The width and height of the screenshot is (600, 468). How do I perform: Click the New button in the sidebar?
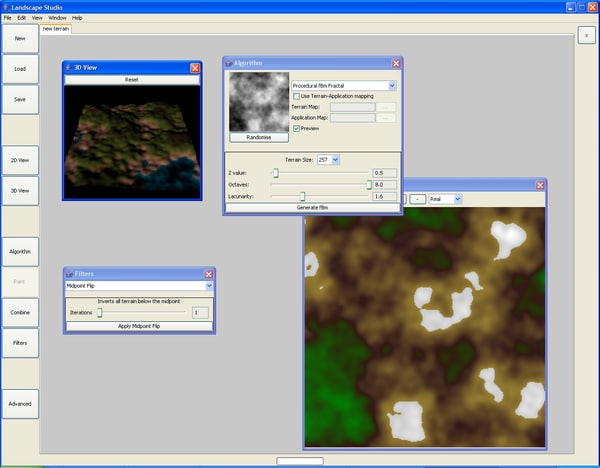click(20, 39)
